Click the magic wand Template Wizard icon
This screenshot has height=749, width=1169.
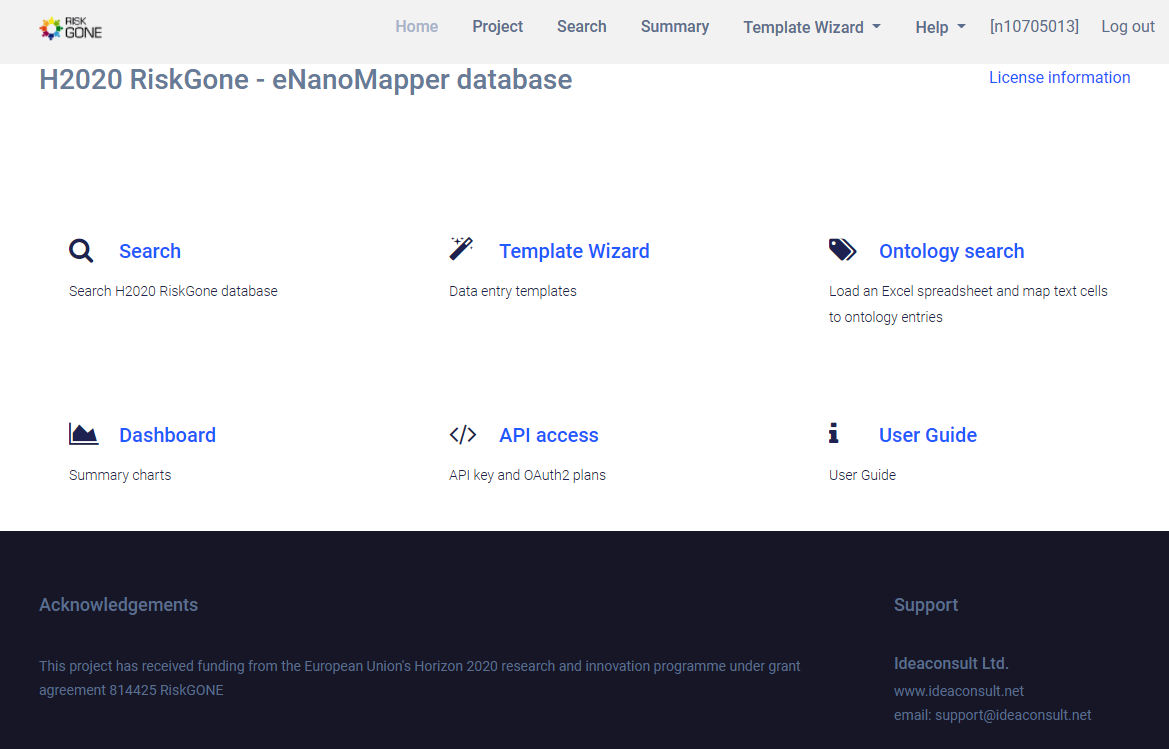pos(461,249)
